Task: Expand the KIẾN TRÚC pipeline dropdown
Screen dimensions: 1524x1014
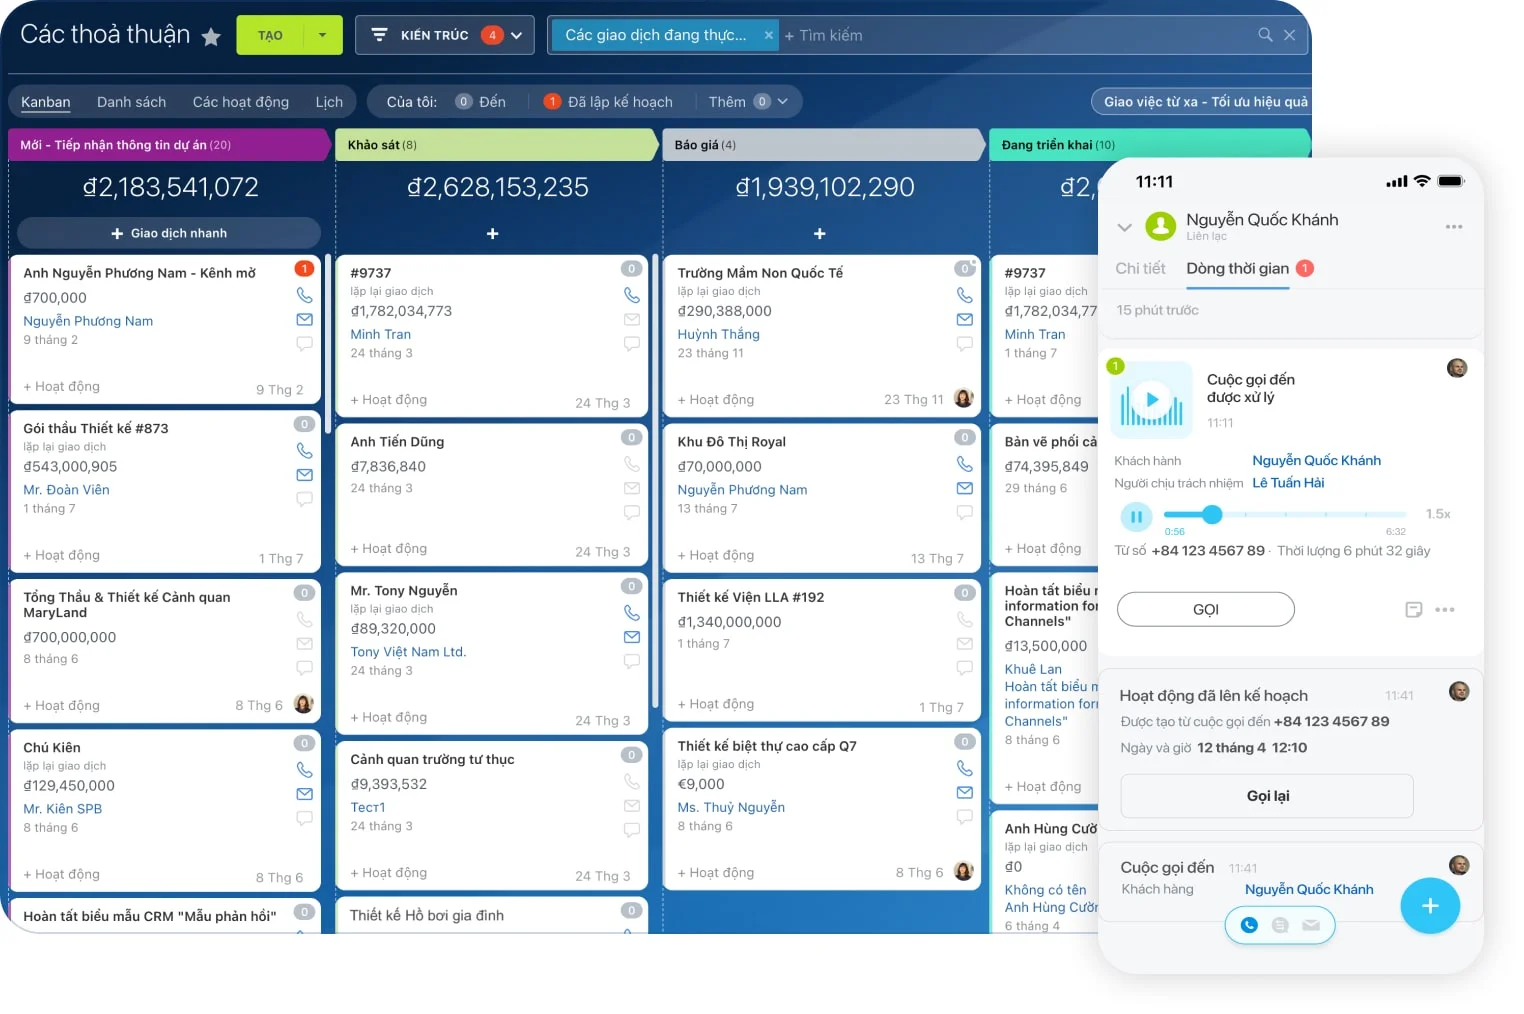Action: [516, 35]
